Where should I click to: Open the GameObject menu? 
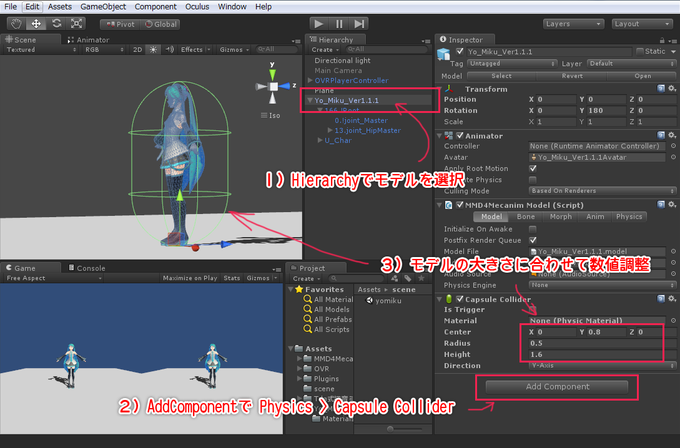103,7
